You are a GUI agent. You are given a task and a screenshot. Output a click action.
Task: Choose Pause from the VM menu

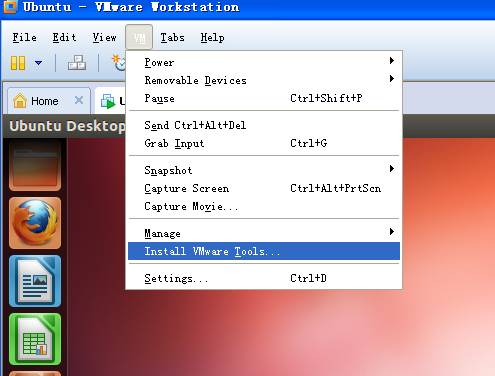pyautogui.click(x=264, y=98)
